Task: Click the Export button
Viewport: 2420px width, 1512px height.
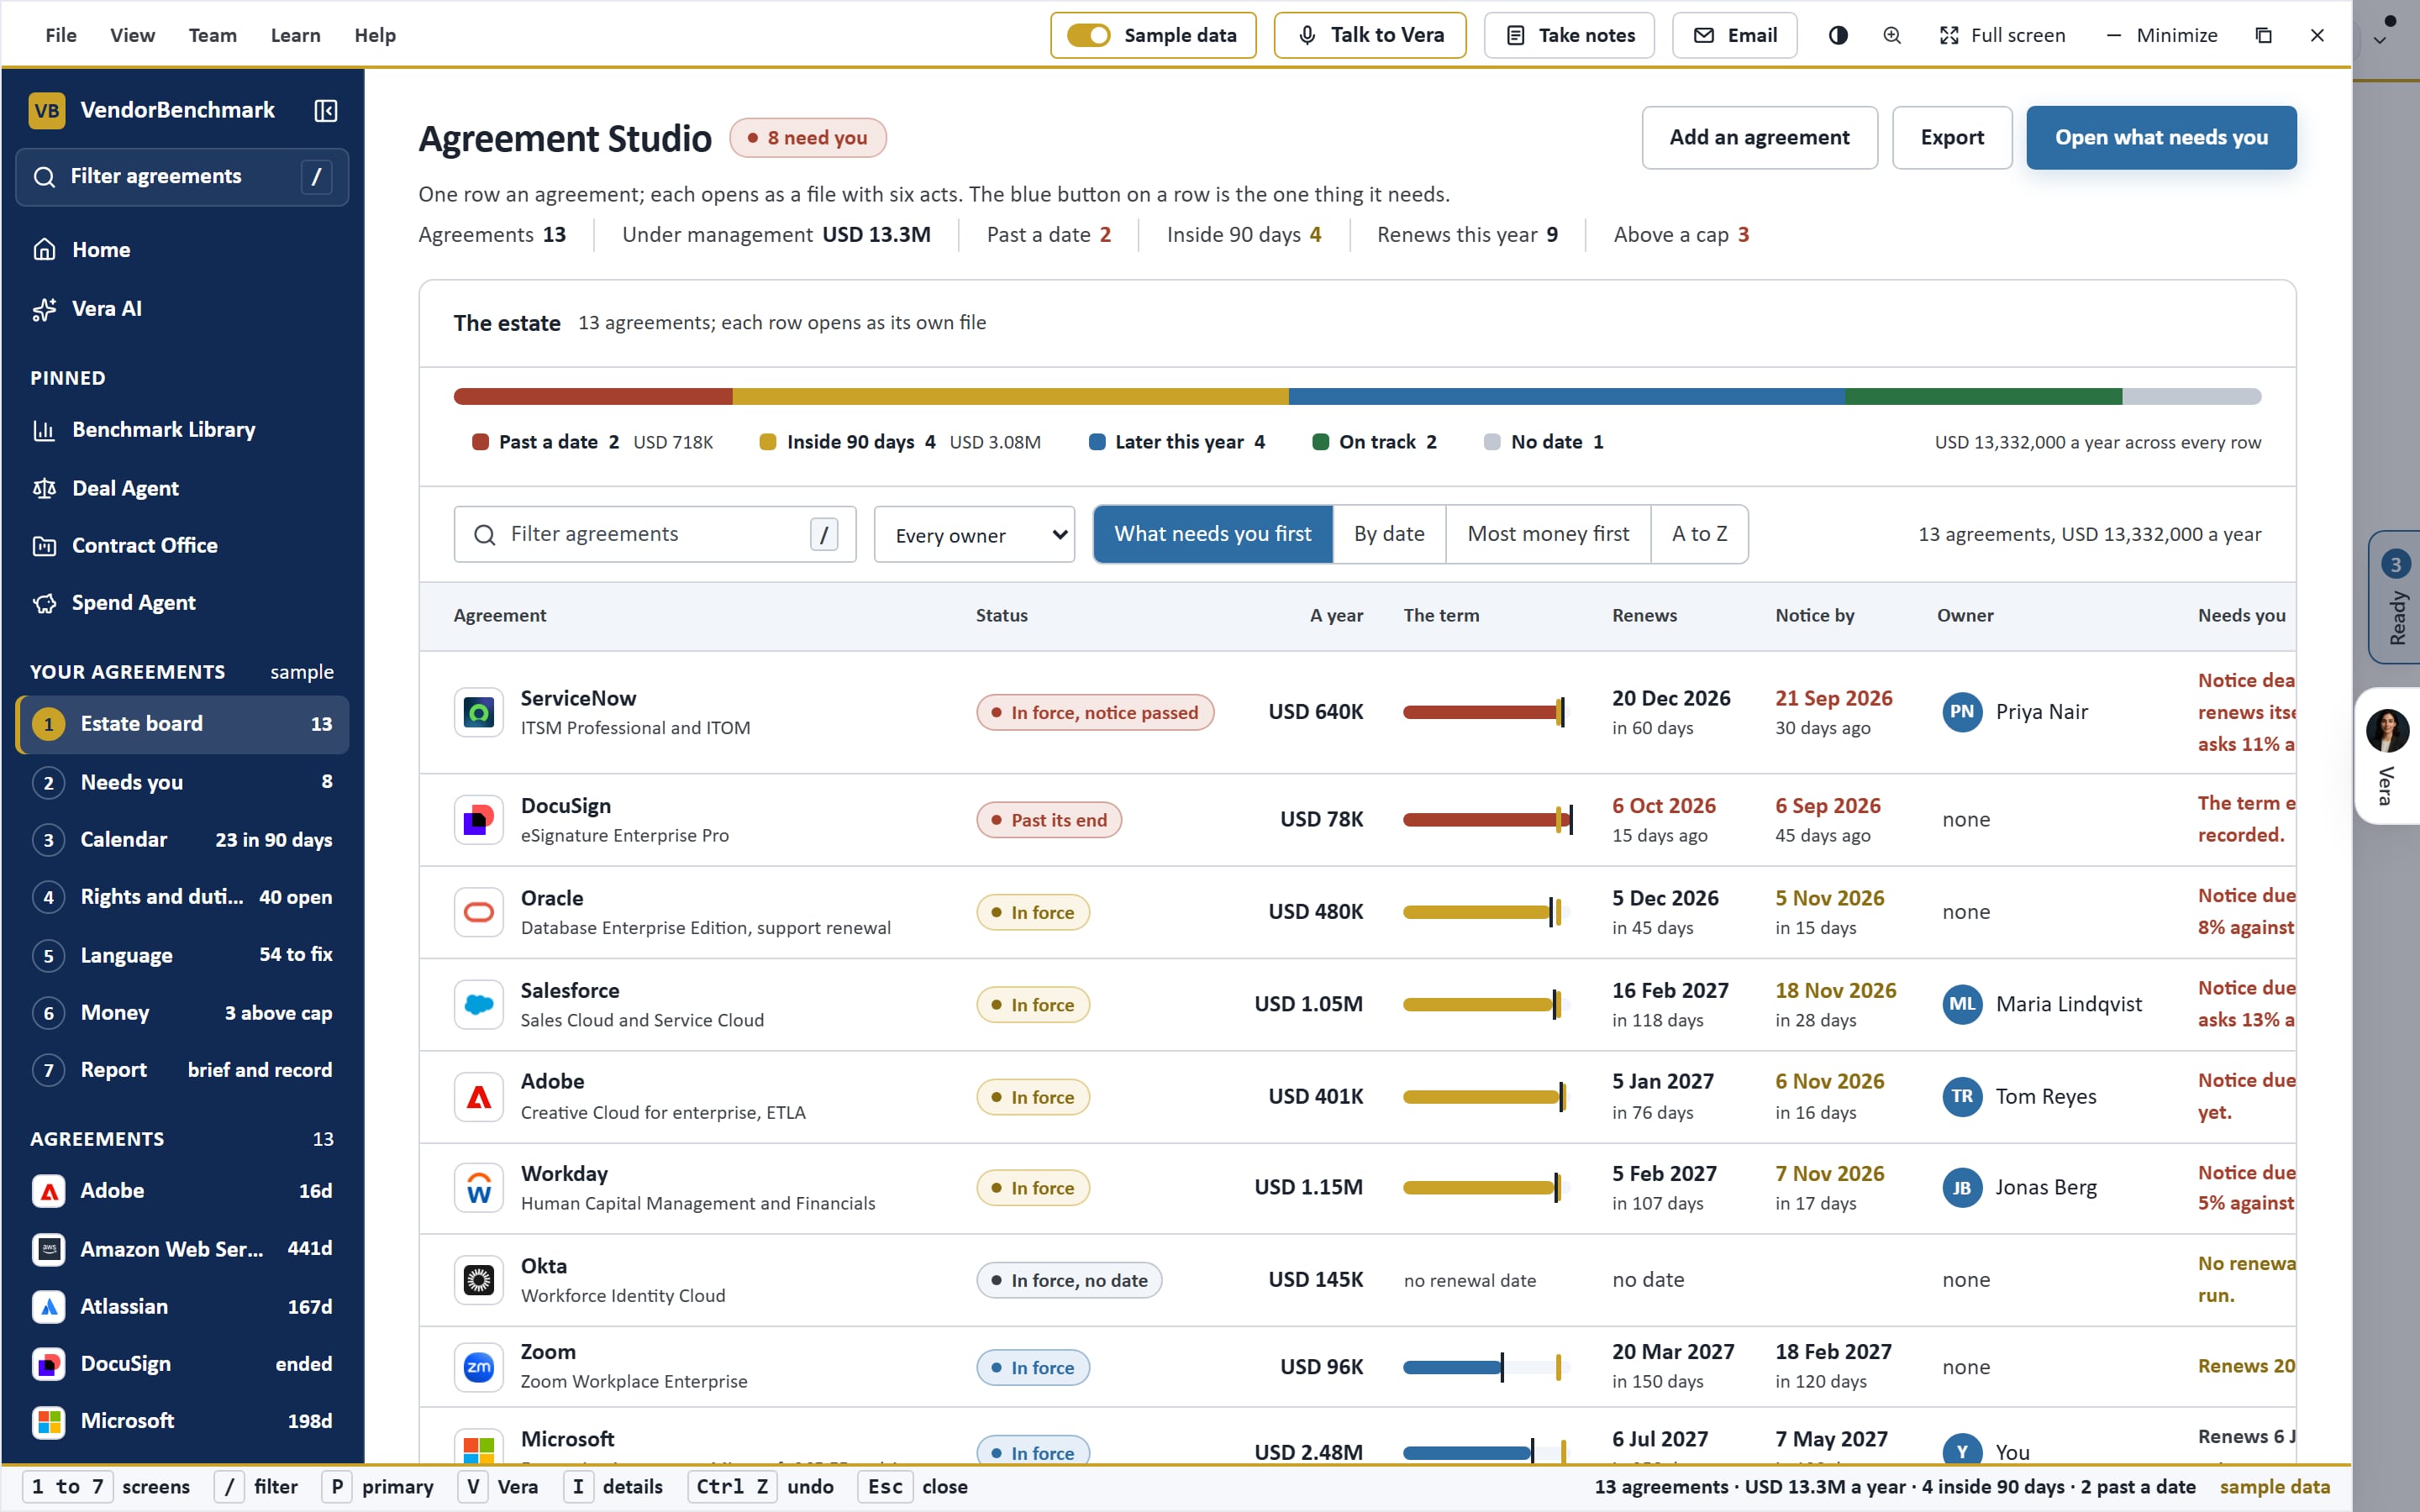Action: point(1951,138)
